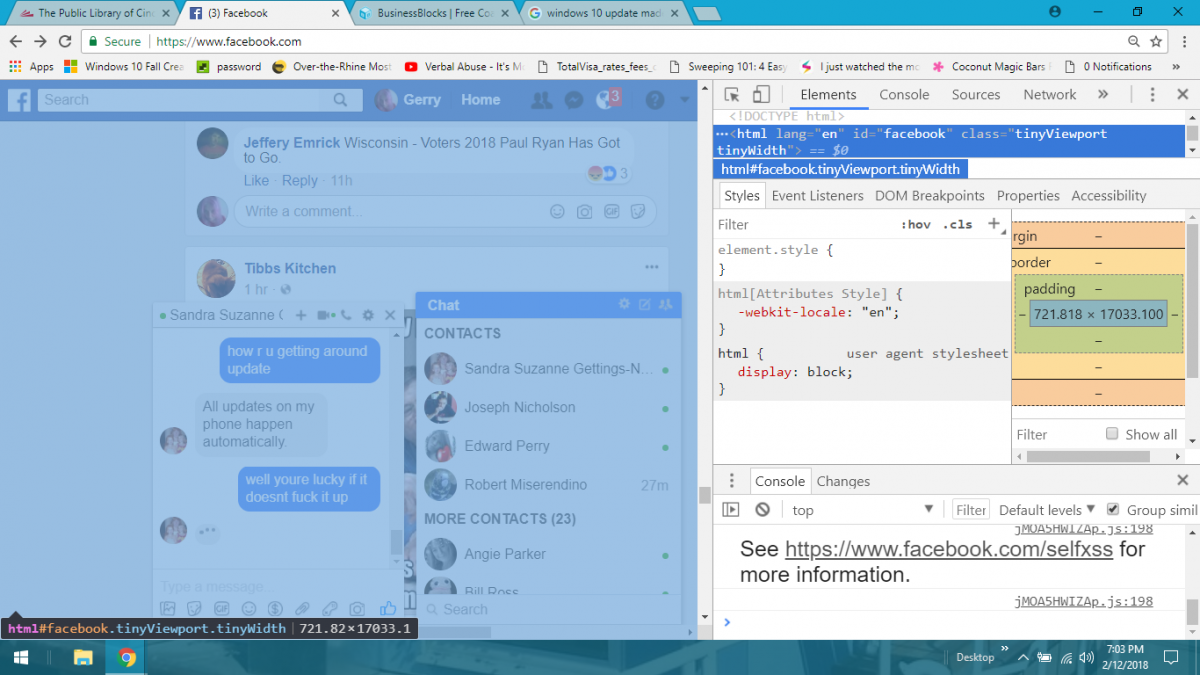
Task: Activate the DevTools element inspector tool
Action: tap(732, 95)
